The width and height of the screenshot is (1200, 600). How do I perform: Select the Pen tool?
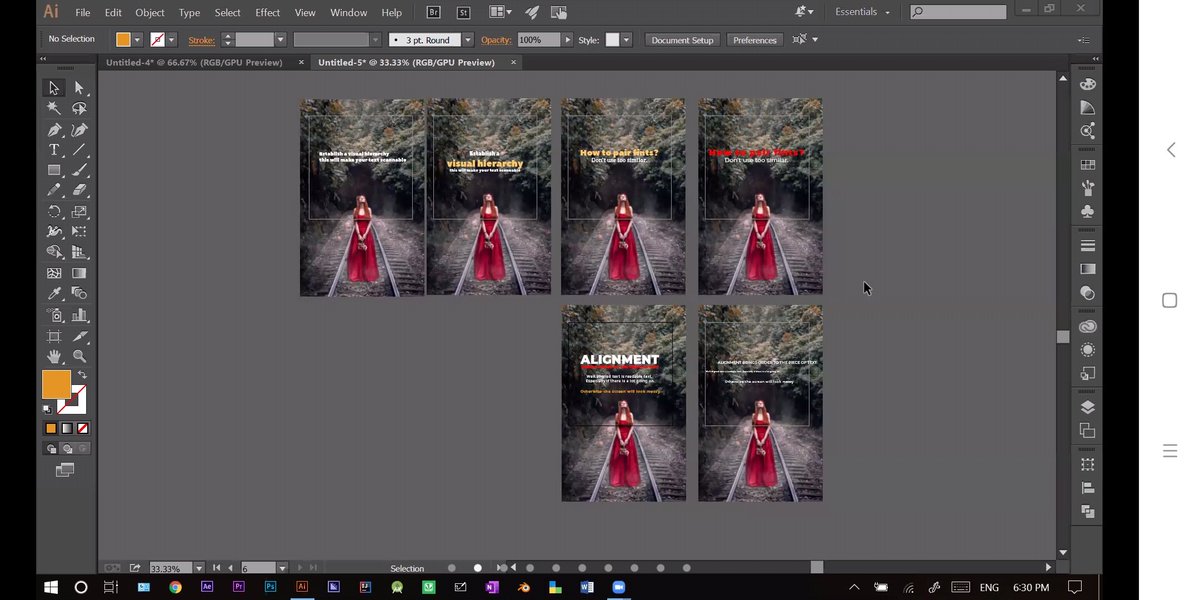click(x=55, y=130)
